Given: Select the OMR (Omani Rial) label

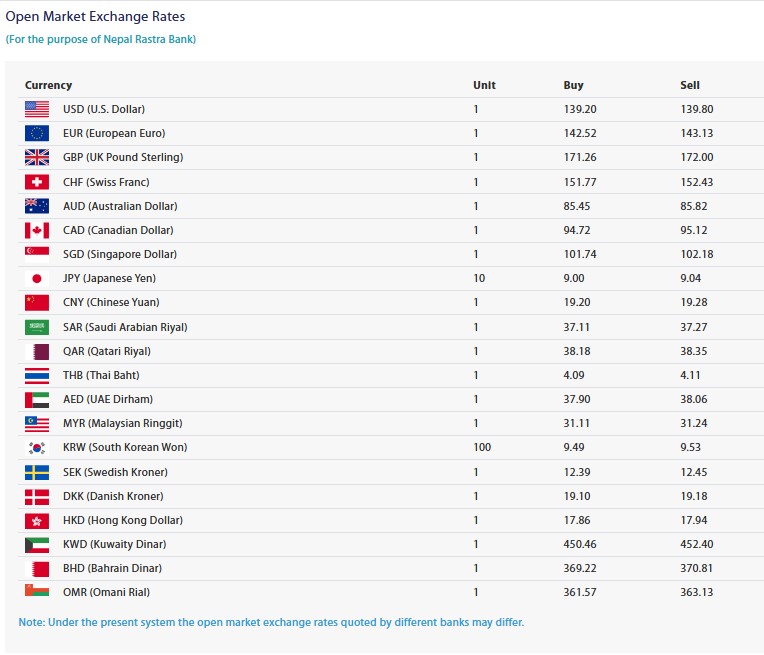Looking at the screenshot, I should (106, 592).
